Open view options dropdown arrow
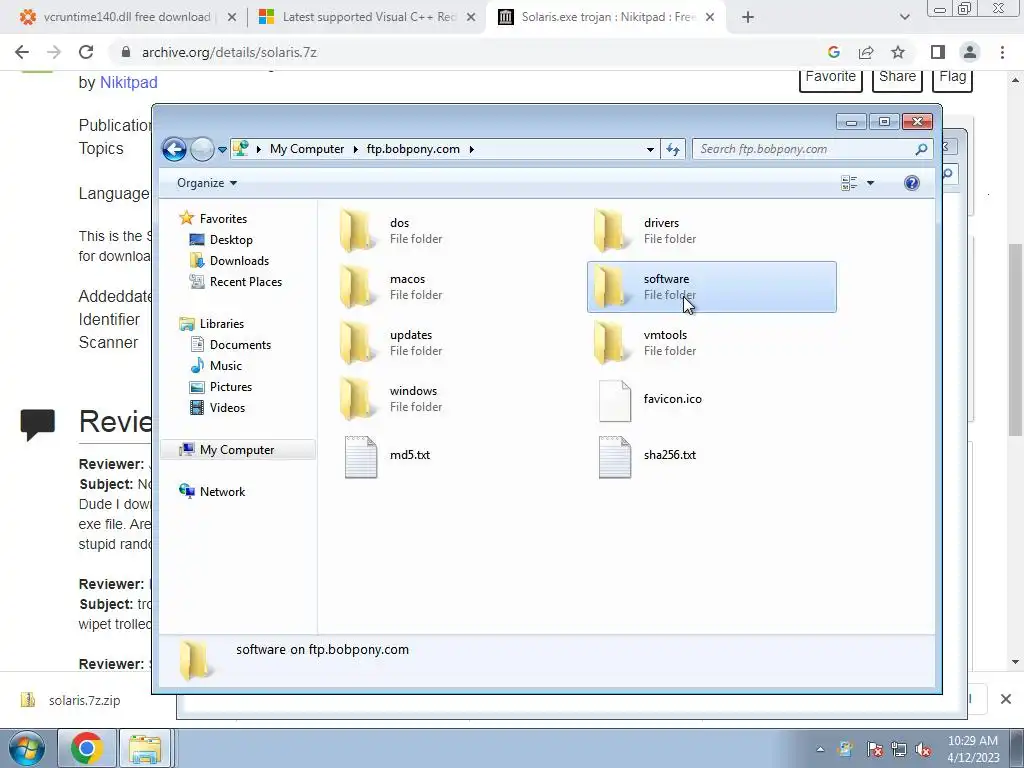The width and height of the screenshot is (1024, 768). (870, 183)
